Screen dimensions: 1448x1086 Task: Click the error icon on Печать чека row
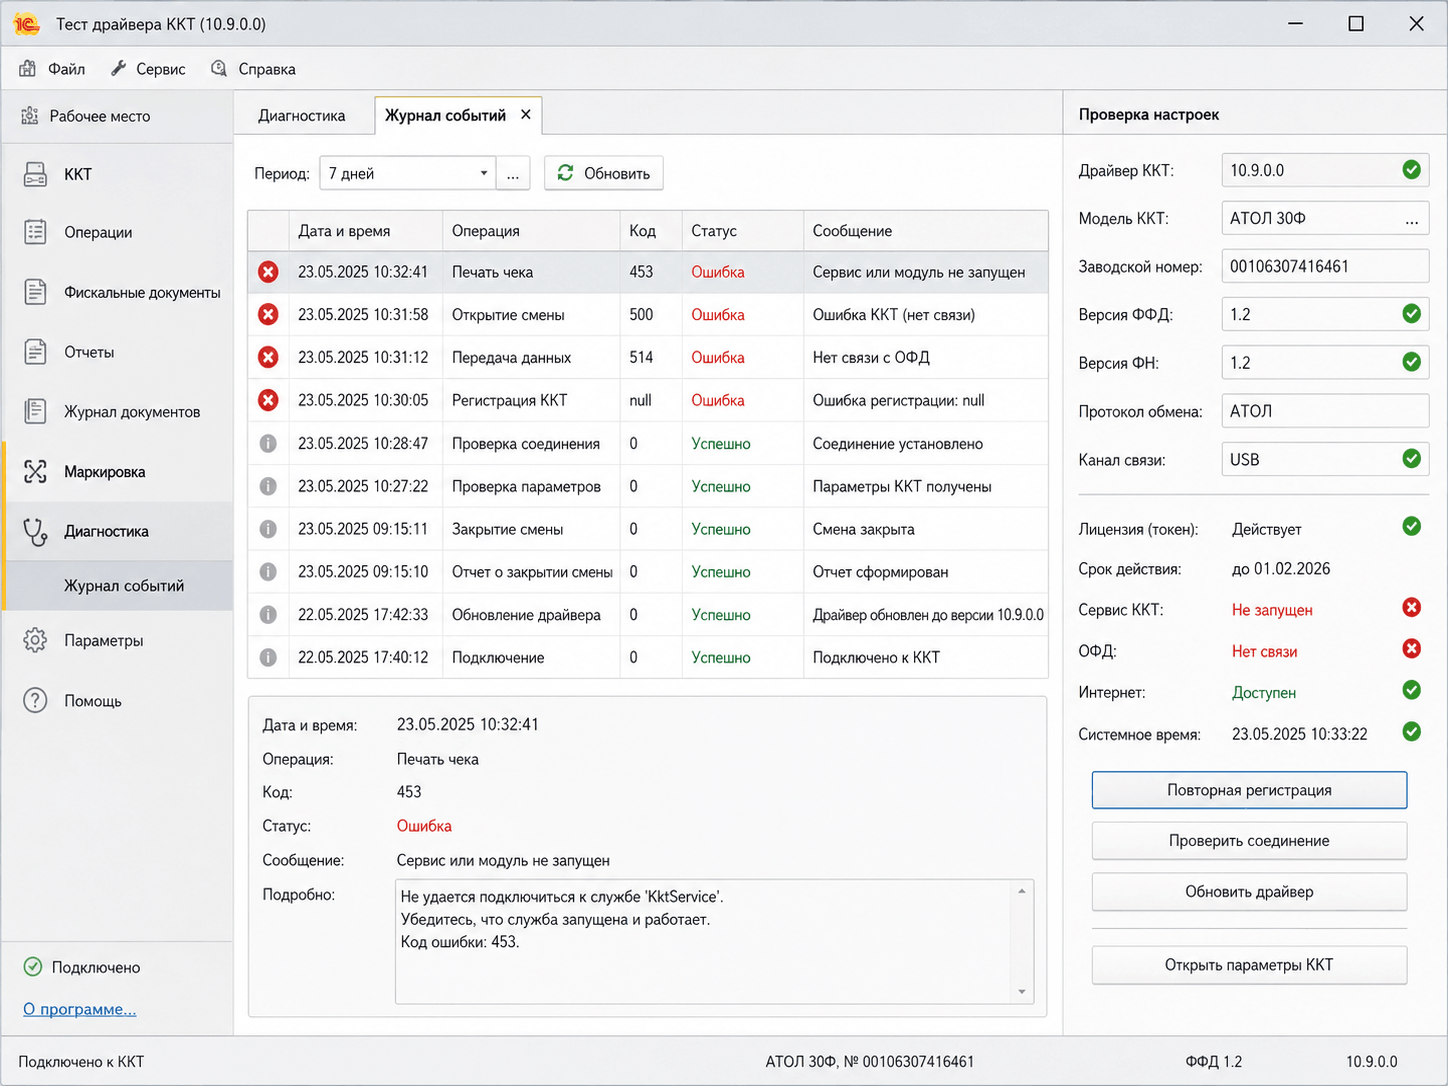click(268, 272)
